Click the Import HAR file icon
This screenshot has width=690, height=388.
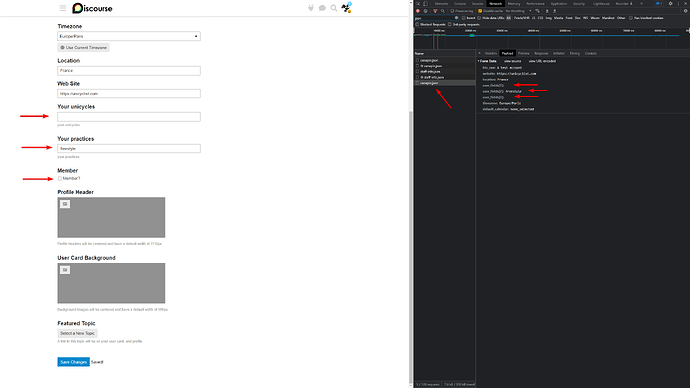[x=547, y=11]
